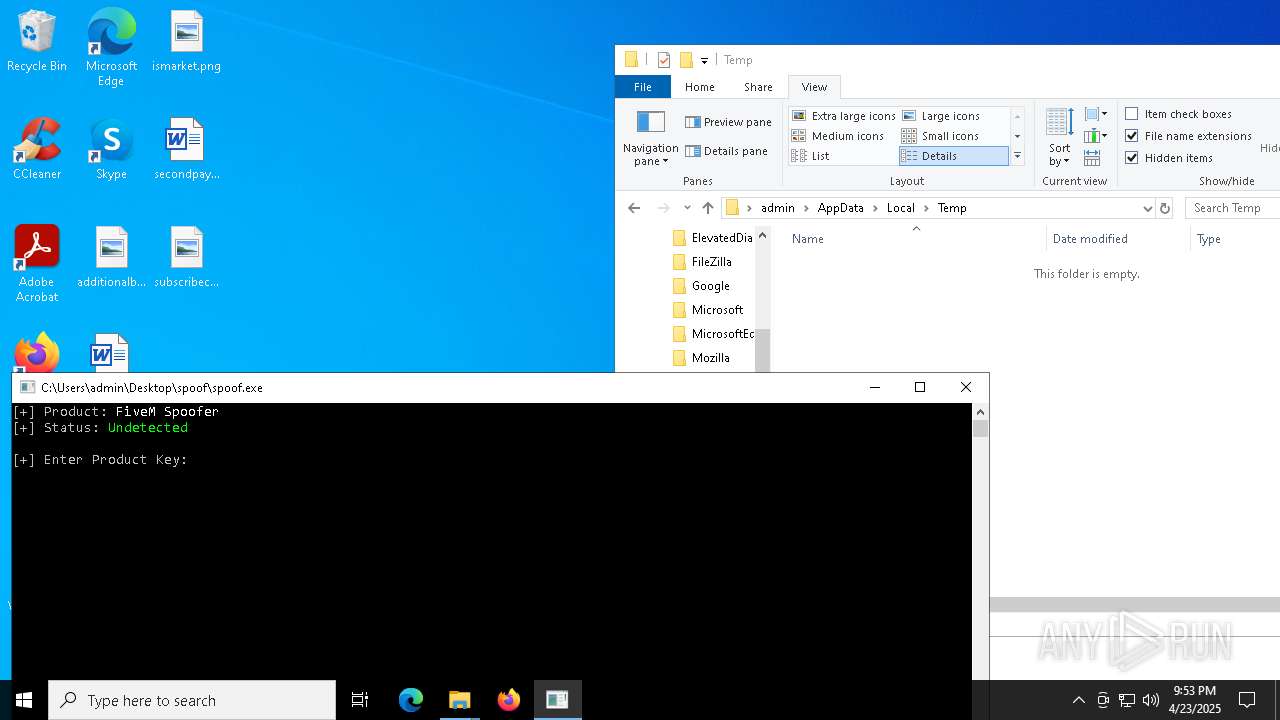Choose Medium icons layout
1280x720 pixels.
[x=838, y=136]
